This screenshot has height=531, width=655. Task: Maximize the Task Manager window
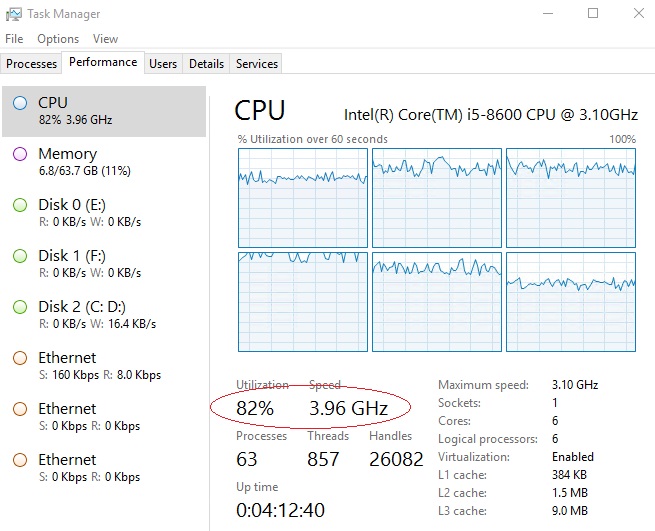pyautogui.click(x=593, y=13)
